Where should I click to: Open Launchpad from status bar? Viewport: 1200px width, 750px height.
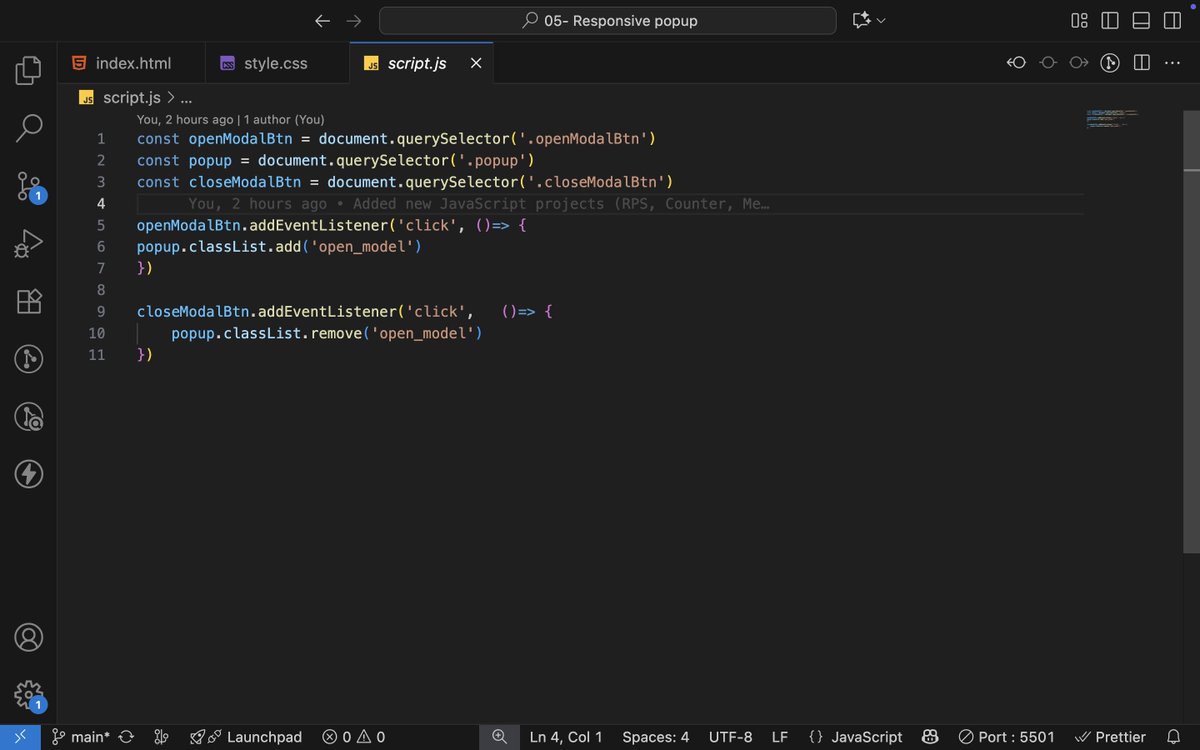(x=246, y=737)
